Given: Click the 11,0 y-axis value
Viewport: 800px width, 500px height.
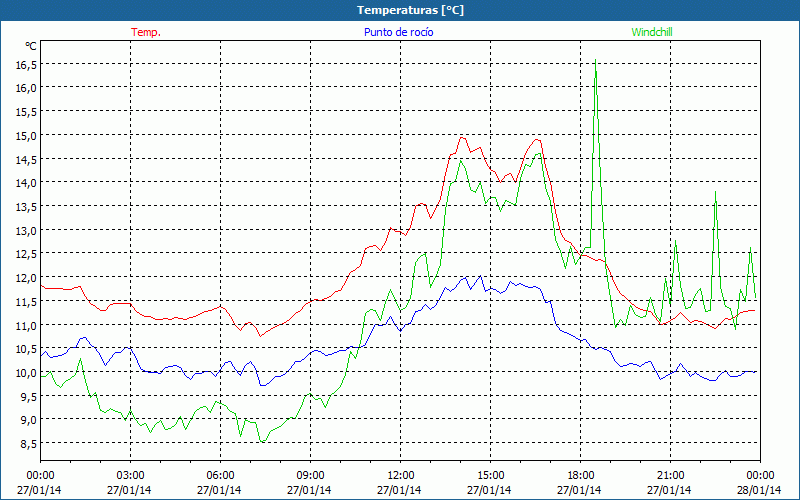Looking at the screenshot, I should (x=27, y=325).
